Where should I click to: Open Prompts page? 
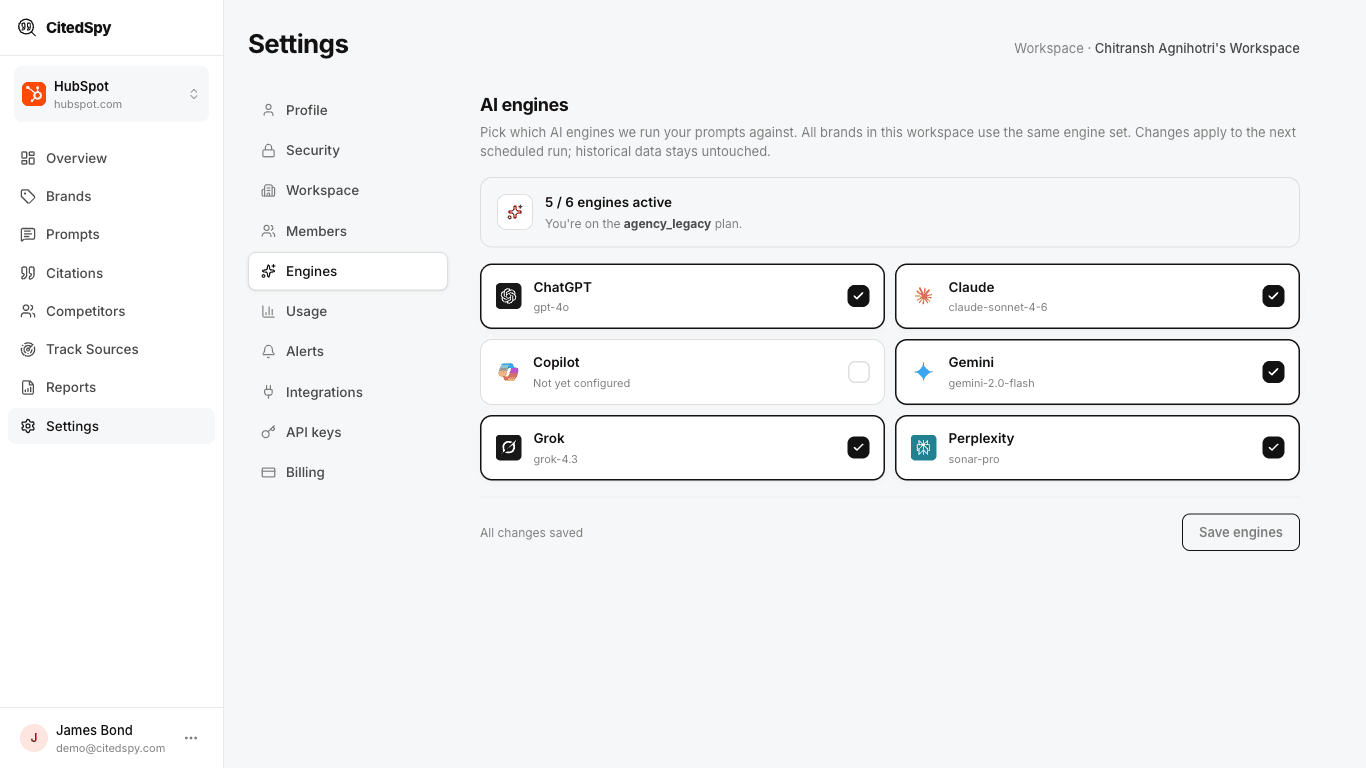coord(111,234)
